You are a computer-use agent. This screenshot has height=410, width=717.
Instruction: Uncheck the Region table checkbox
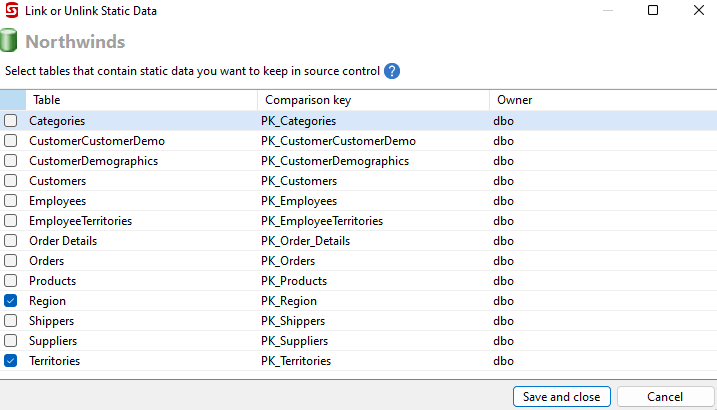click(11, 301)
